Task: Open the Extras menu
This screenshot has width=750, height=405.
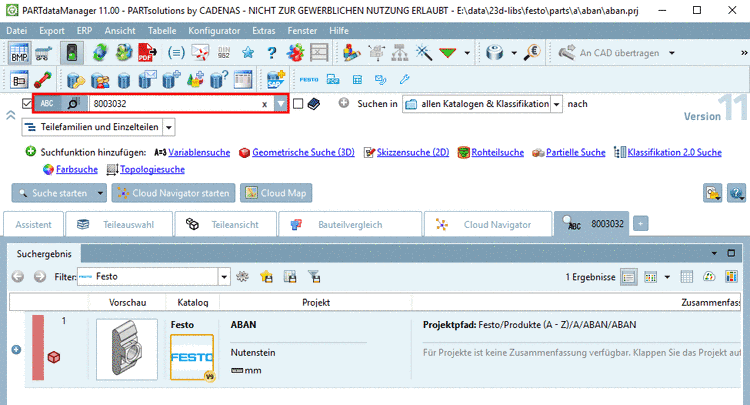Action: [264, 31]
